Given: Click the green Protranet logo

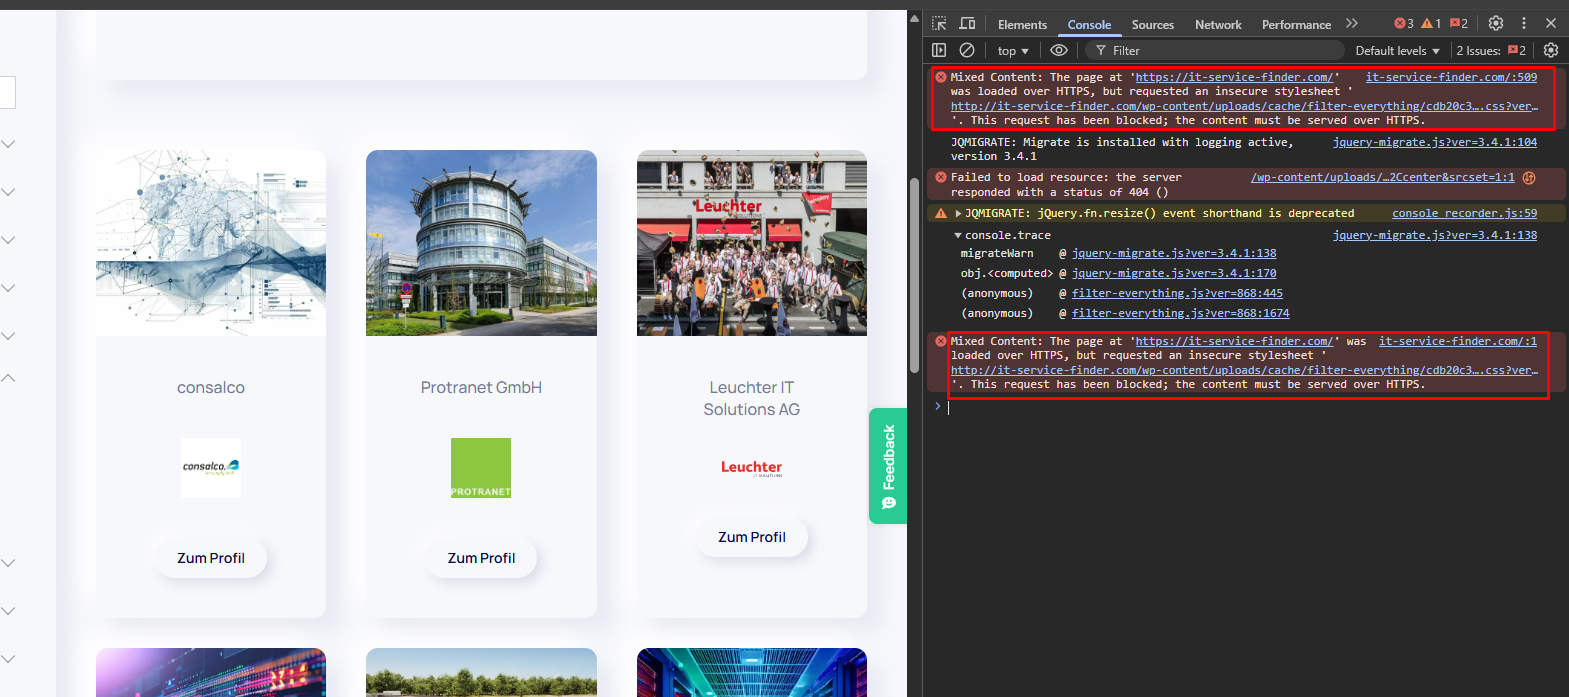Looking at the screenshot, I should 481,467.
